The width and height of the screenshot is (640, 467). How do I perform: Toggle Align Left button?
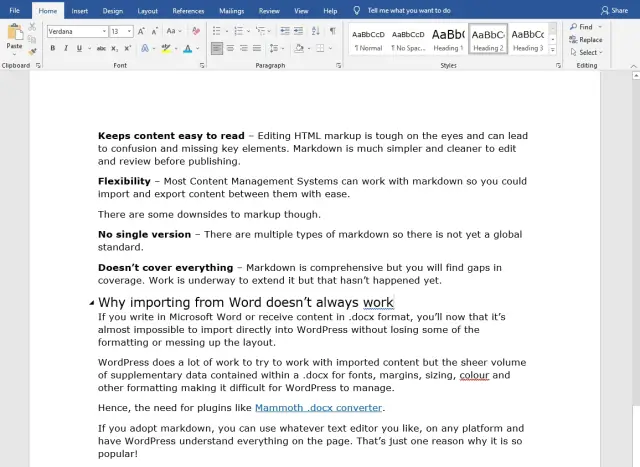217,49
